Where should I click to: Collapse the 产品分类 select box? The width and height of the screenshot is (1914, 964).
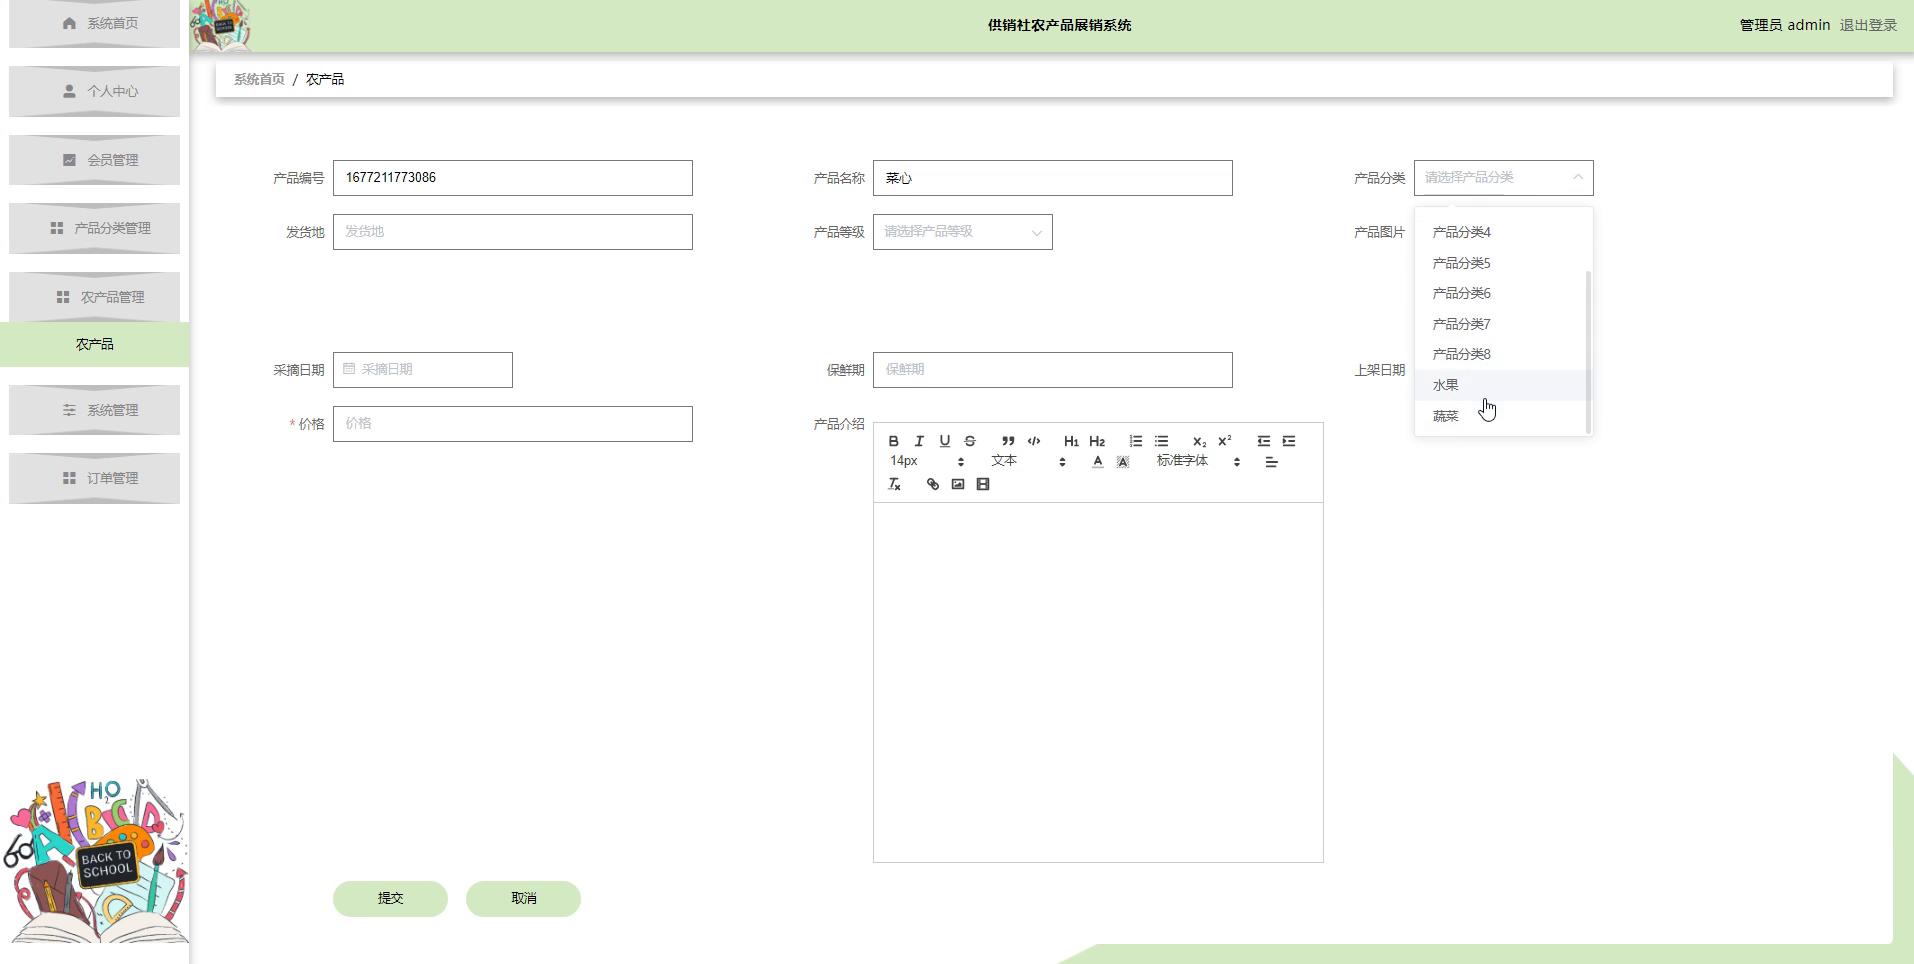[x=1503, y=178]
